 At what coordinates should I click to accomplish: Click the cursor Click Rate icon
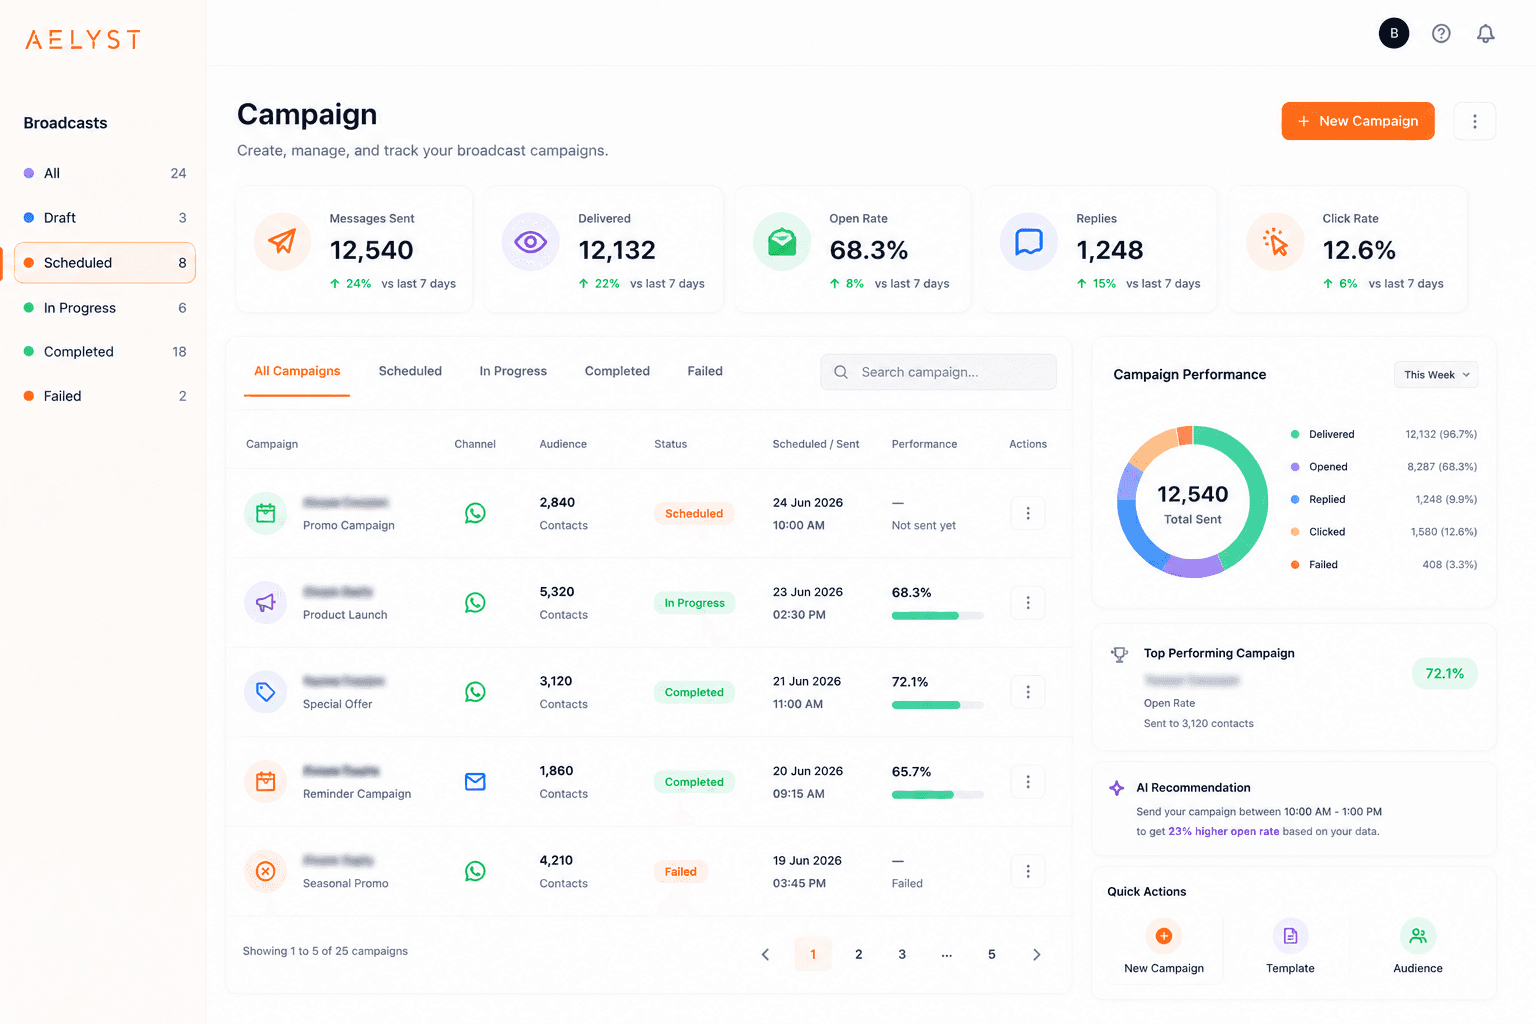(x=1275, y=242)
